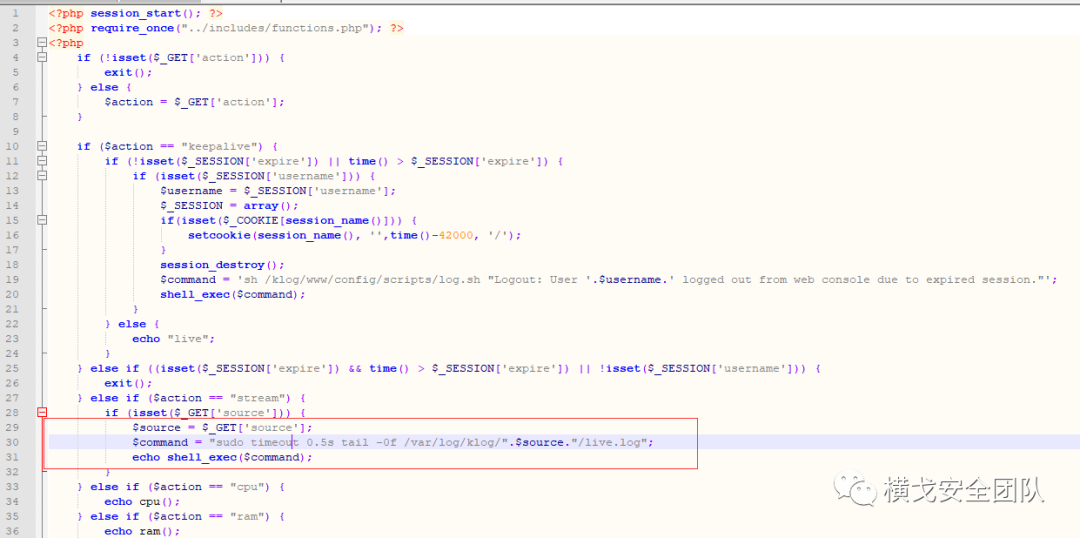
Task: Click shell_exec($command); on line 20
Action: coord(233,294)
